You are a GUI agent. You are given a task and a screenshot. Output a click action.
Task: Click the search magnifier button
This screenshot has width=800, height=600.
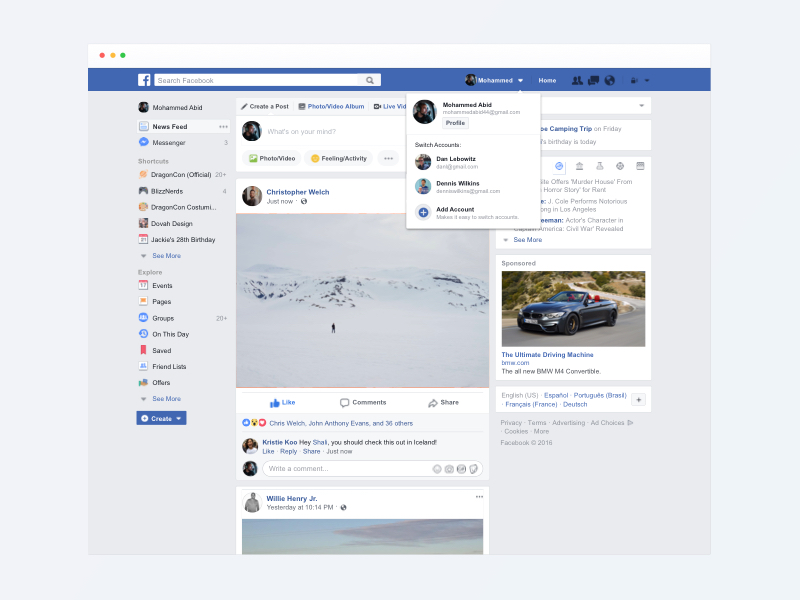coord(370,80)
